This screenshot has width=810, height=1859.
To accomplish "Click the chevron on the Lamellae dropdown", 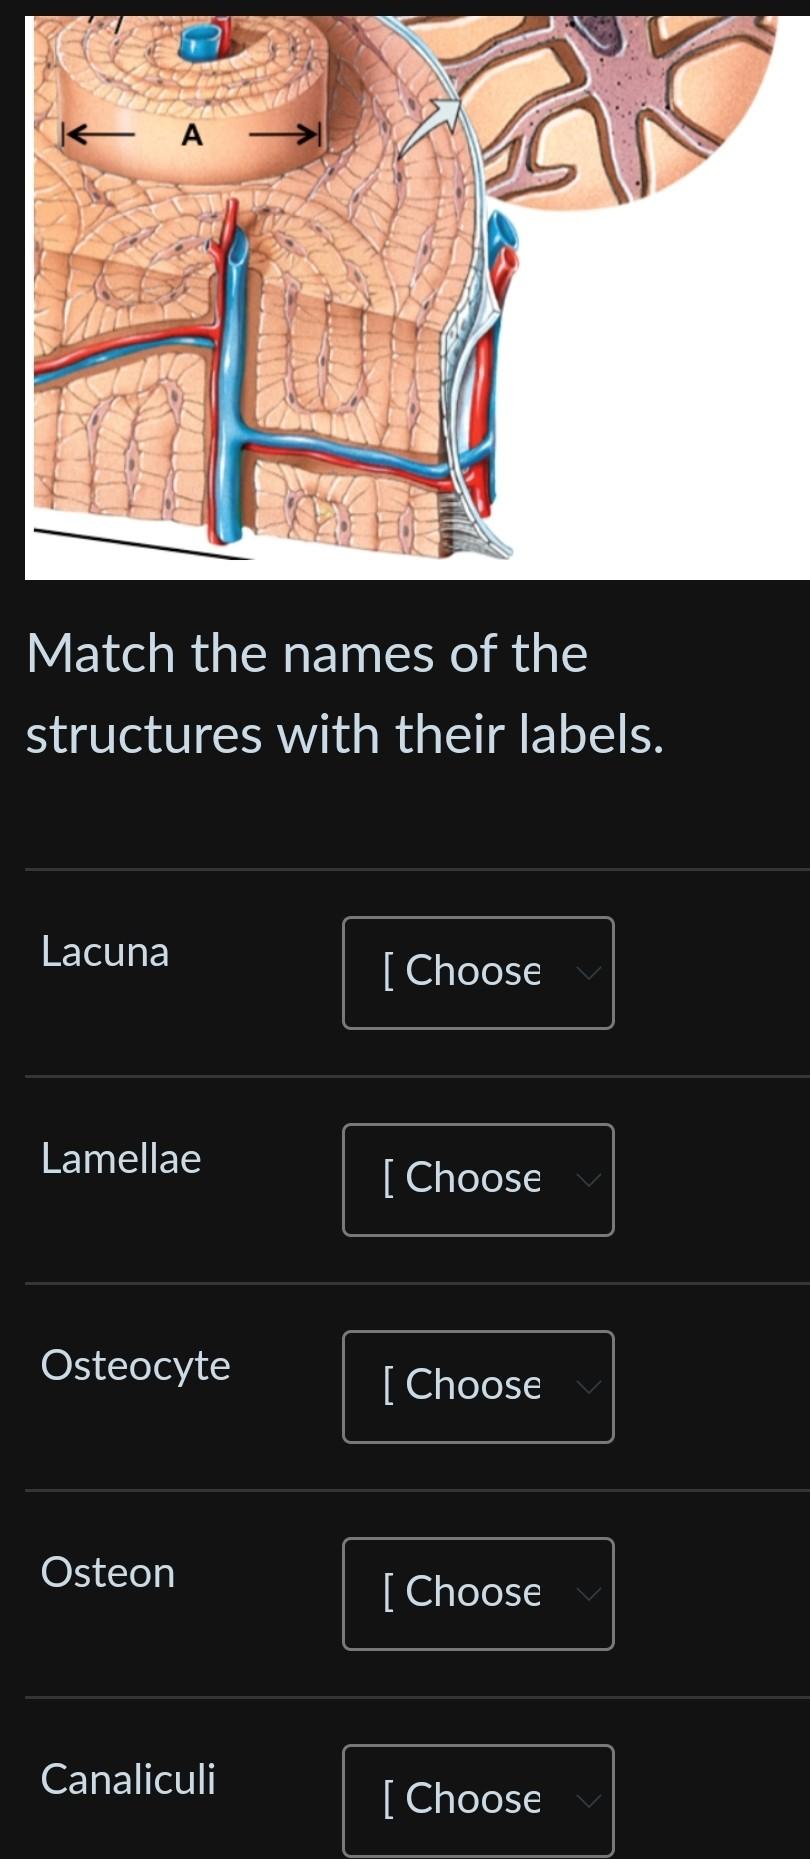I will point(588,1180).
